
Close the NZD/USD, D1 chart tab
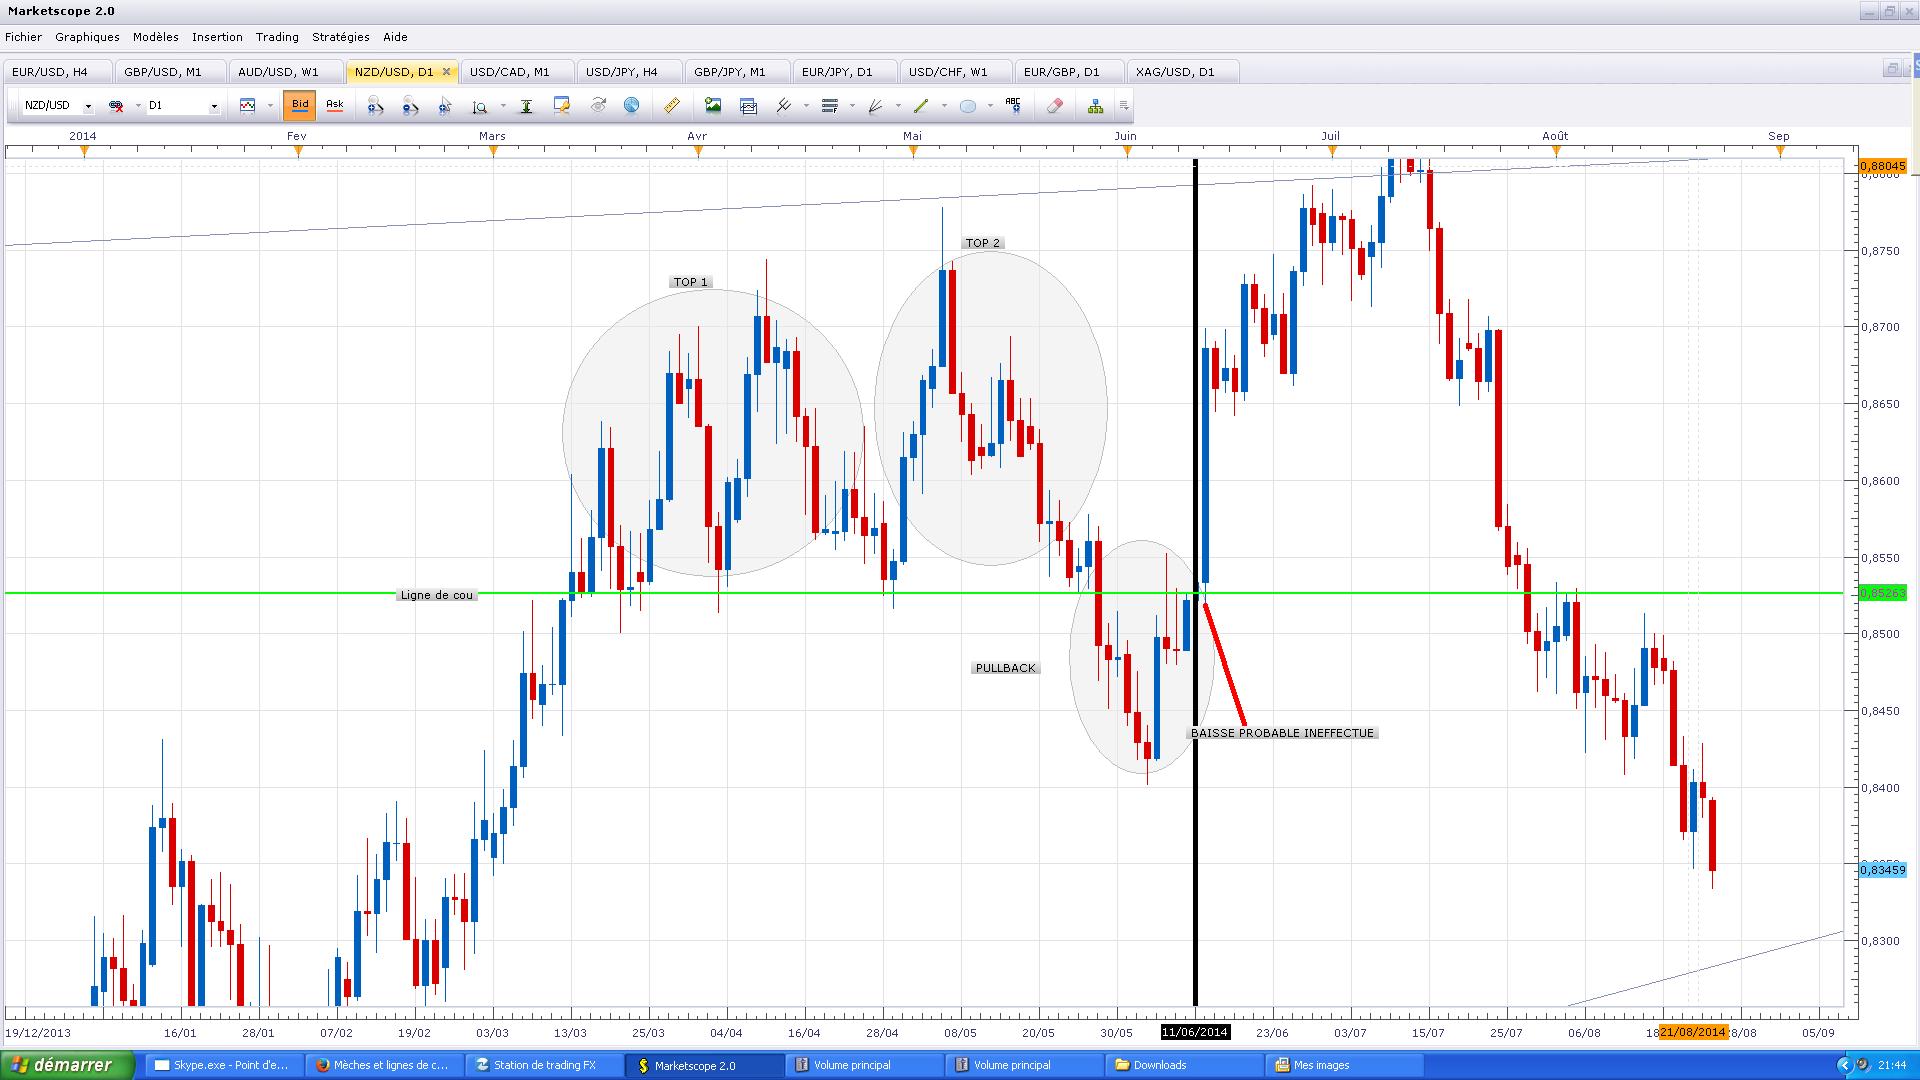click(x=446, y=72)
